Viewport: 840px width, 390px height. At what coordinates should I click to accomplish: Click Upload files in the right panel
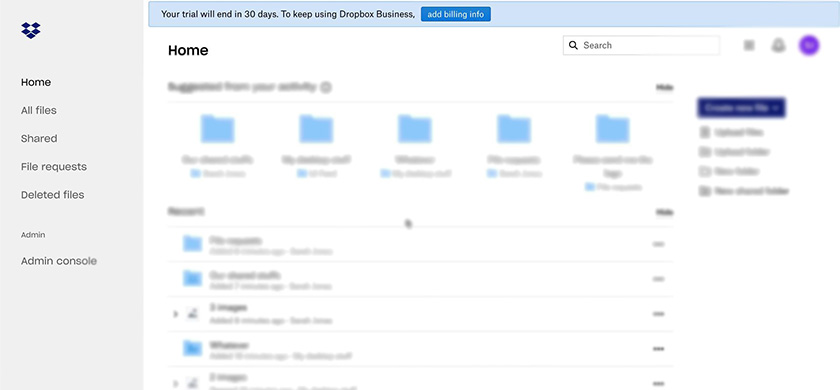[731, 132]
